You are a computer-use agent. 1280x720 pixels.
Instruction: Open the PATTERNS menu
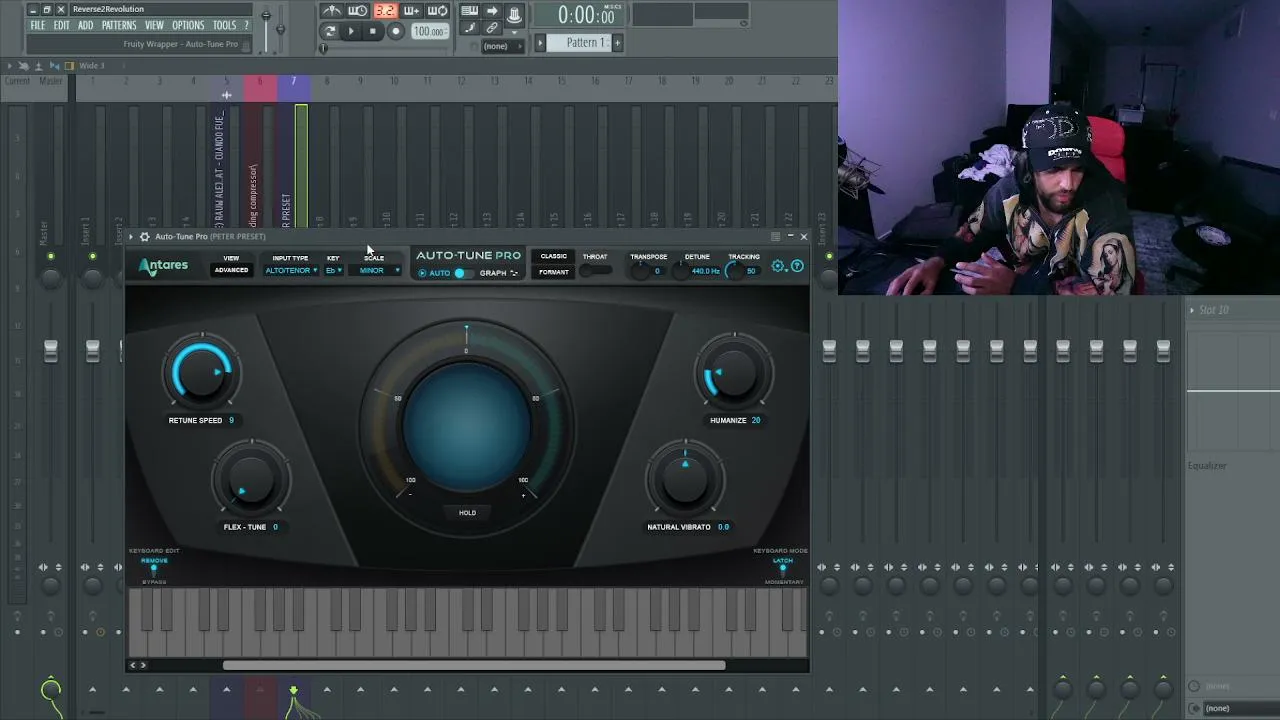pyautogui.click(x=119, y=25)
